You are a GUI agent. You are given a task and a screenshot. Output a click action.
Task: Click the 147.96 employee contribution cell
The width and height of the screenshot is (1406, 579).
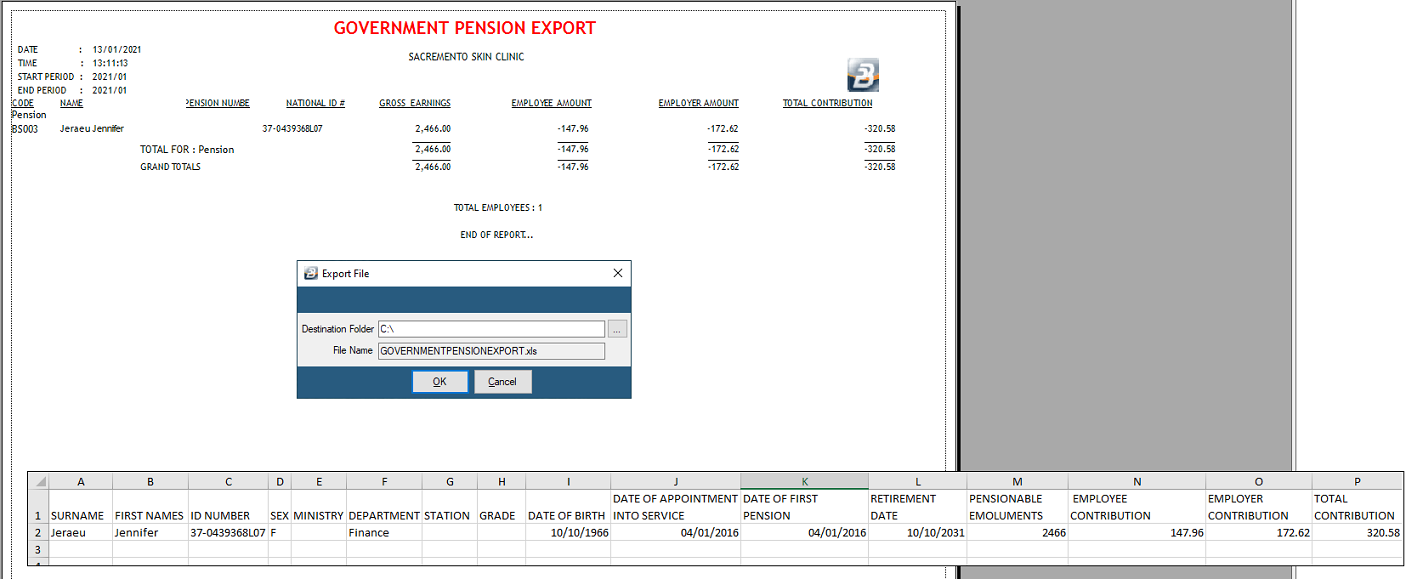1137,533
